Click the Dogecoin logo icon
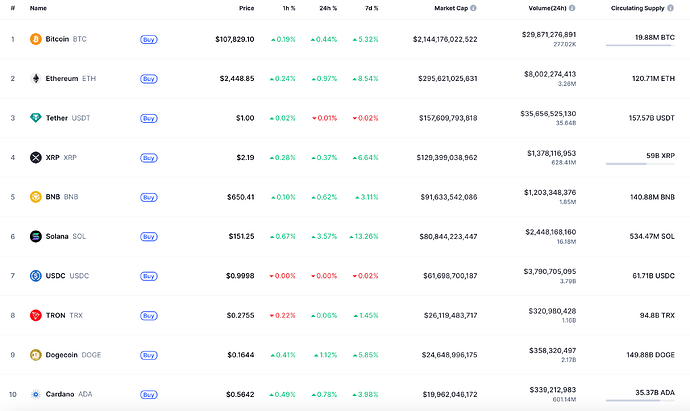The height and width of the screenshot is (411, 690). (36, 354)
